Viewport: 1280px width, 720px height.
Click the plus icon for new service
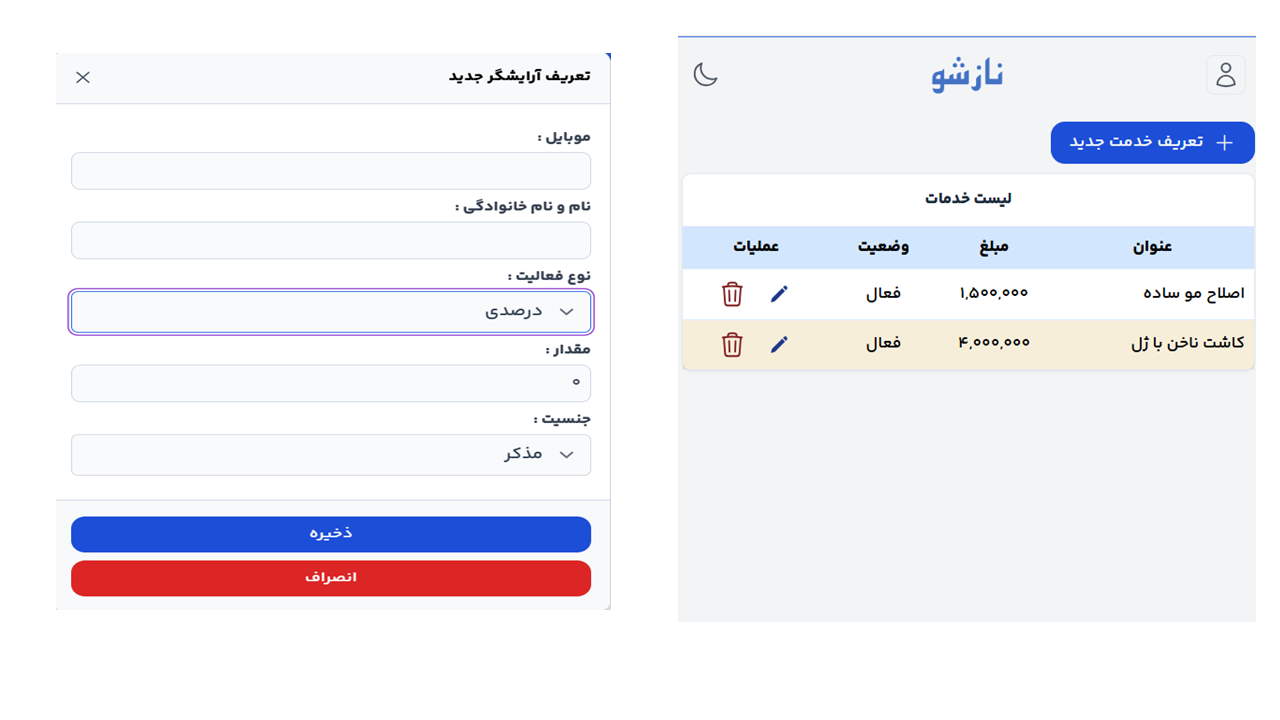pyautogui.click(x=1224, y=143)
